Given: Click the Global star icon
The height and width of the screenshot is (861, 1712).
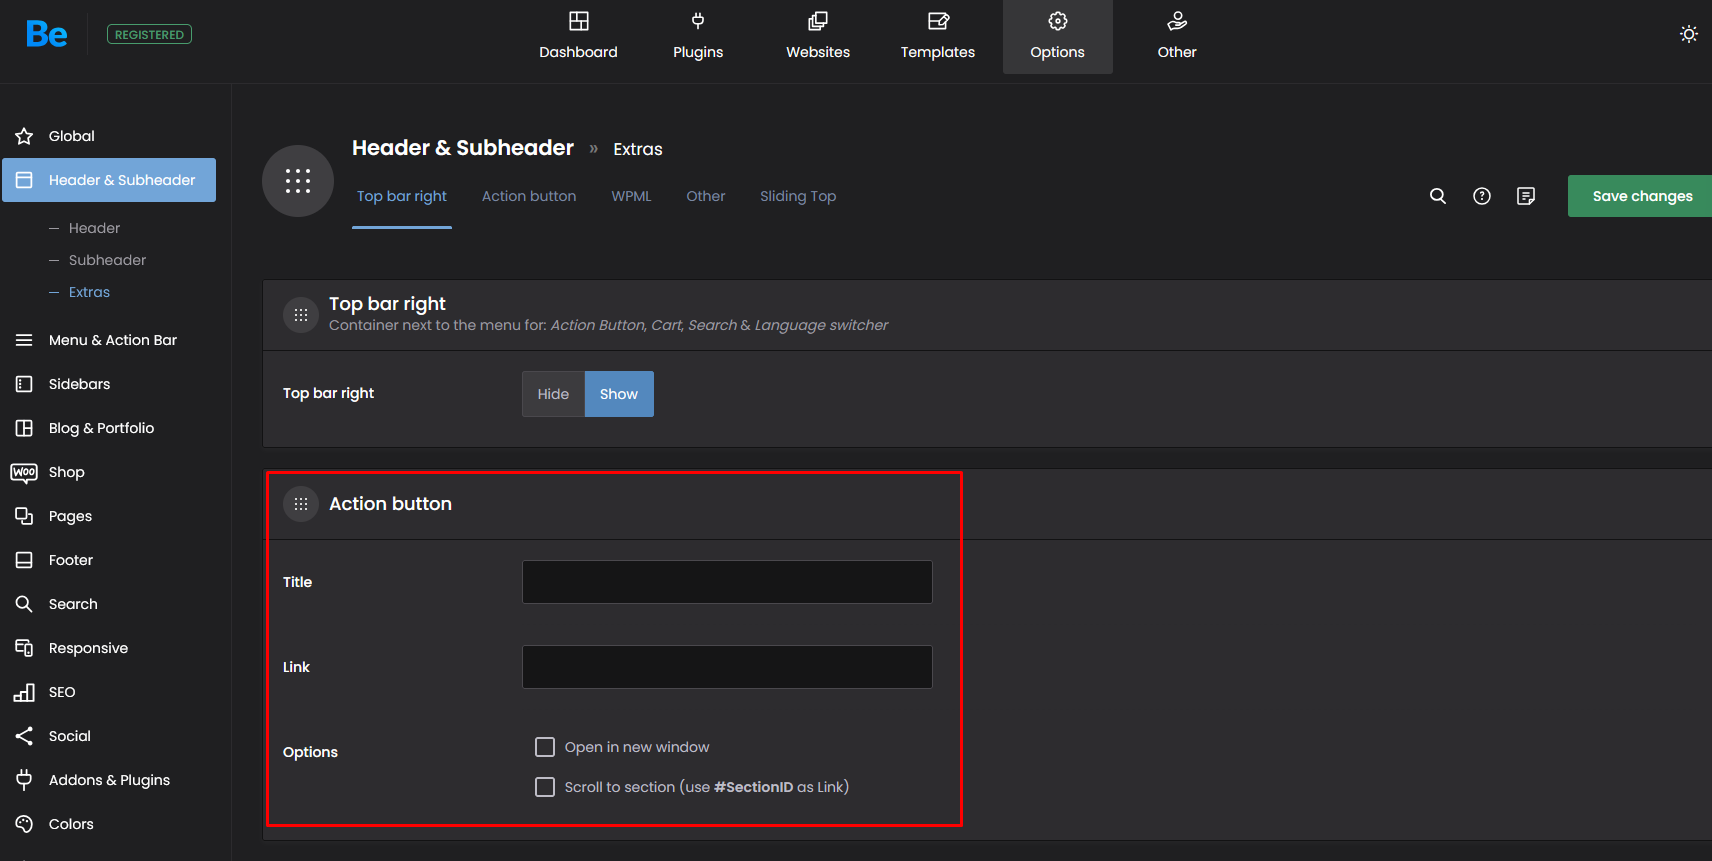Looking at the screenshot, I should [24, 136].
